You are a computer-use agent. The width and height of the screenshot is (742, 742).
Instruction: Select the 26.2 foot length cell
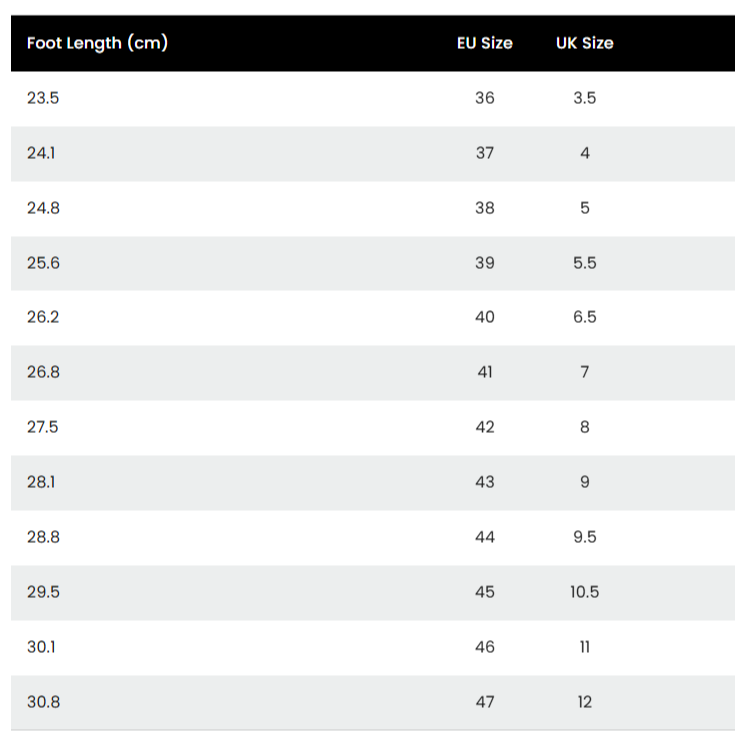(x=43, y=317)
